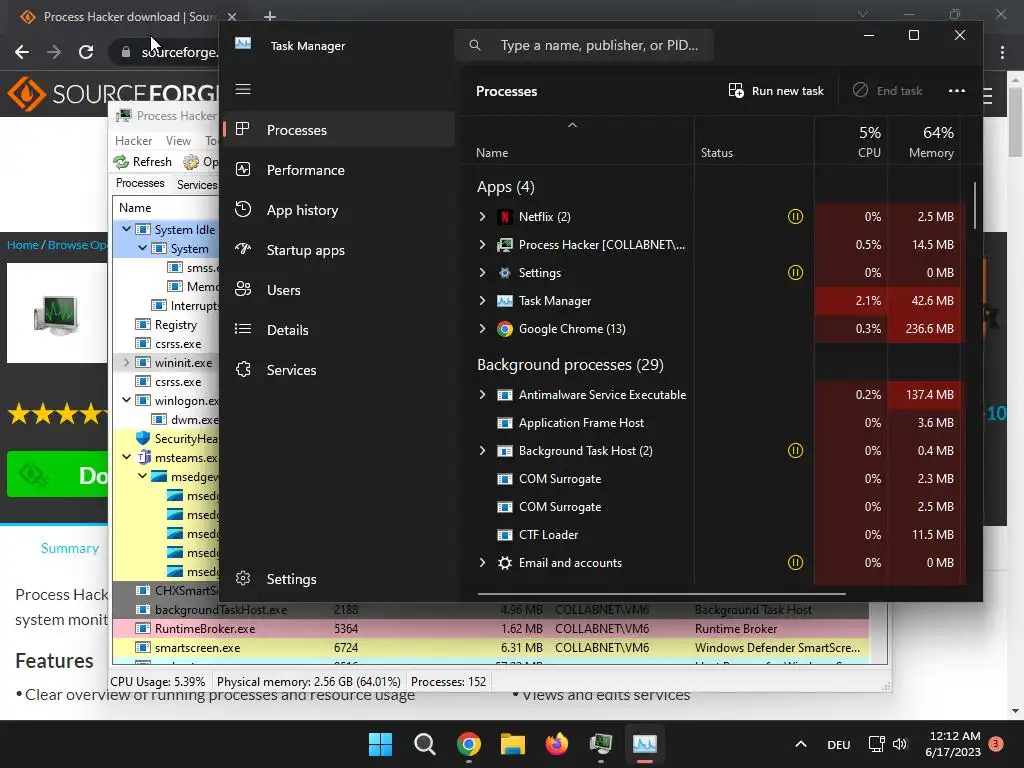Open the Windows Start menu
1024x768 pixels.
[380, 744]
